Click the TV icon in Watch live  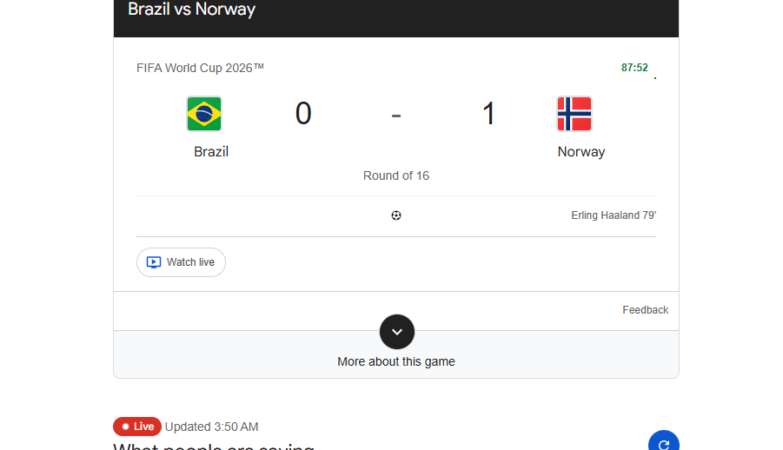coord(154,262)
